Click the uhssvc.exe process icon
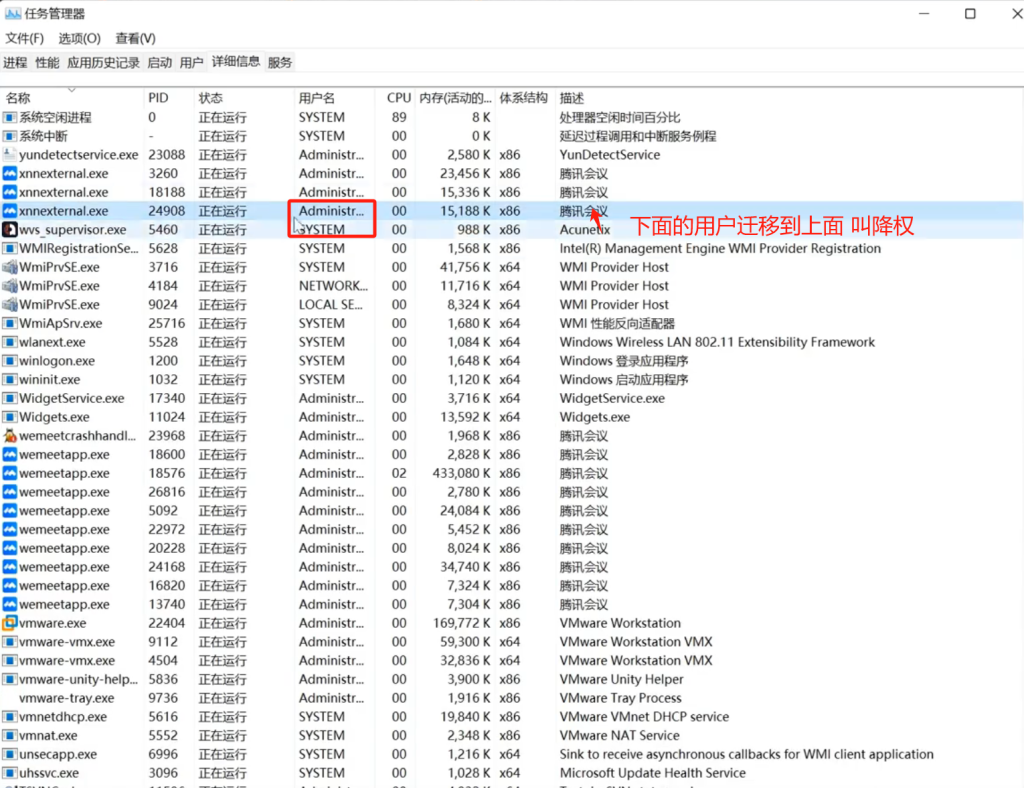The height and width of the screenshot is (788, 1024). (9, 773)
